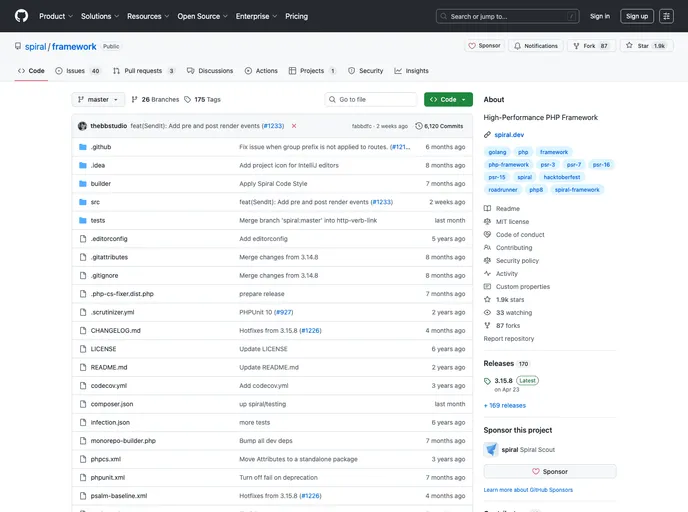Switch to the Issues tab

pyautogui.click(x=78, y=71)
